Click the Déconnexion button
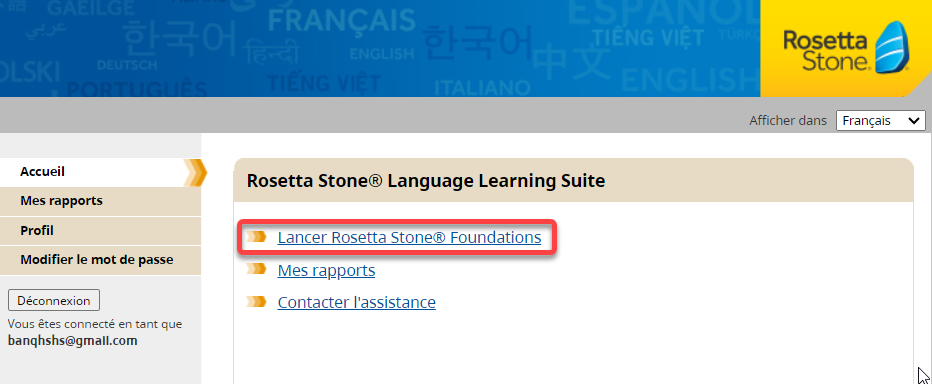 coord(54,301)
